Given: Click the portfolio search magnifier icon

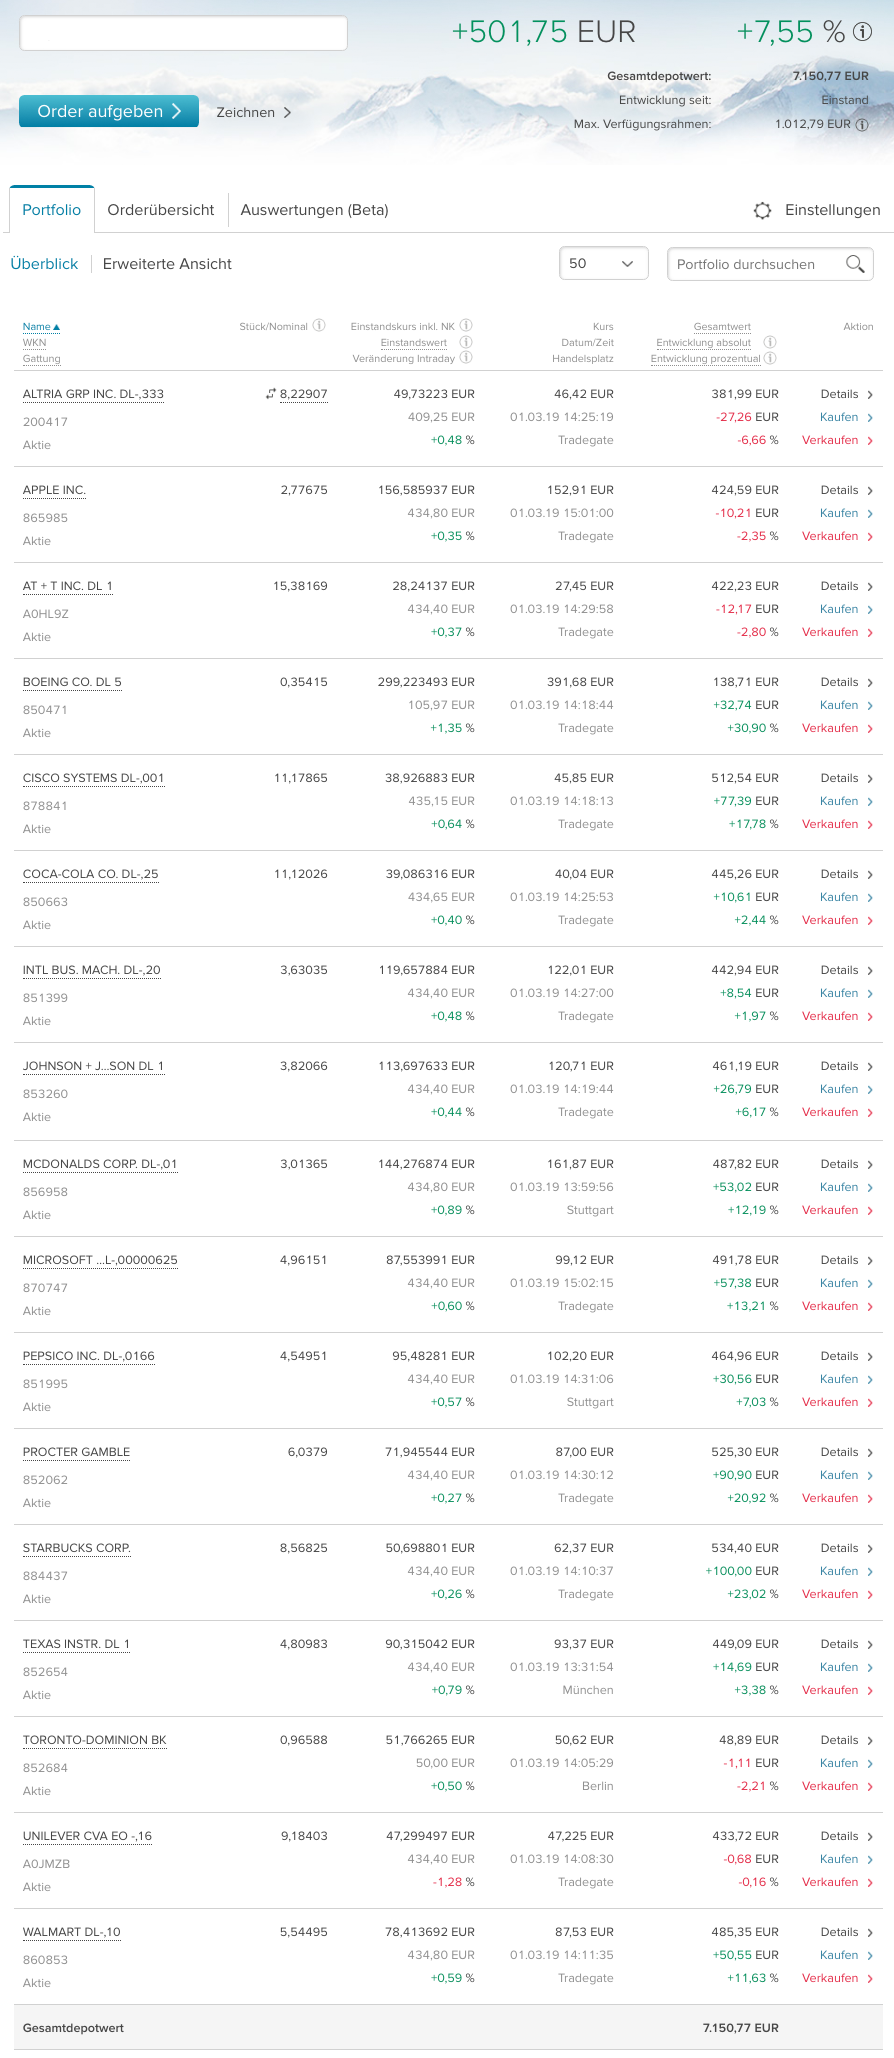Looking at the screenshot, I should tap(855, 264).
